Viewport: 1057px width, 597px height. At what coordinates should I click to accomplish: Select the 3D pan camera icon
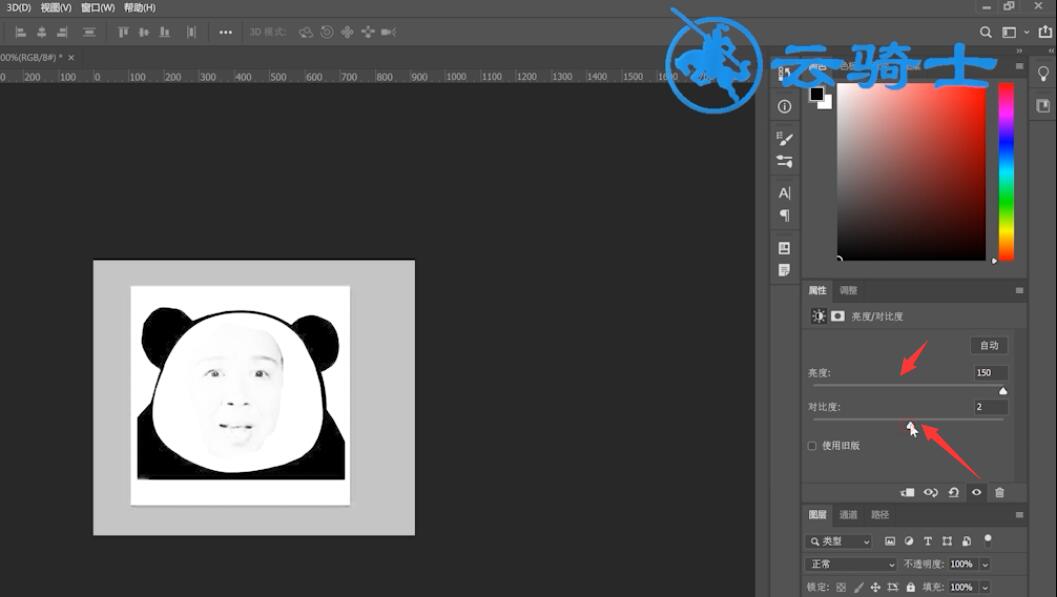pyautogui.click(x=347, y=32)
